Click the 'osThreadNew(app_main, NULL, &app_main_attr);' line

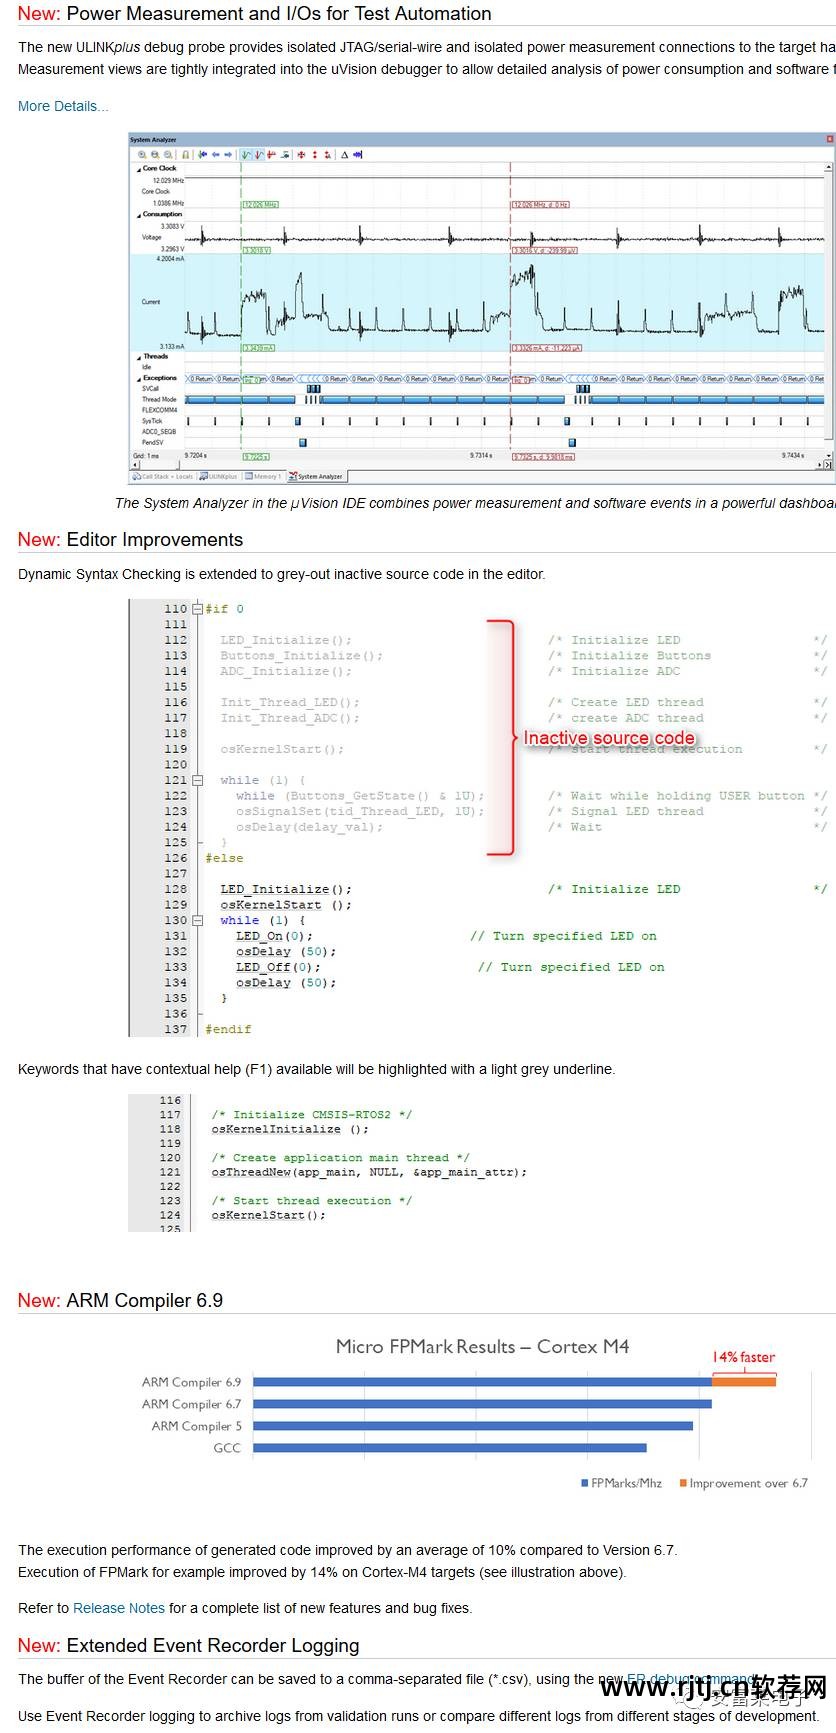coord(369,1172)
